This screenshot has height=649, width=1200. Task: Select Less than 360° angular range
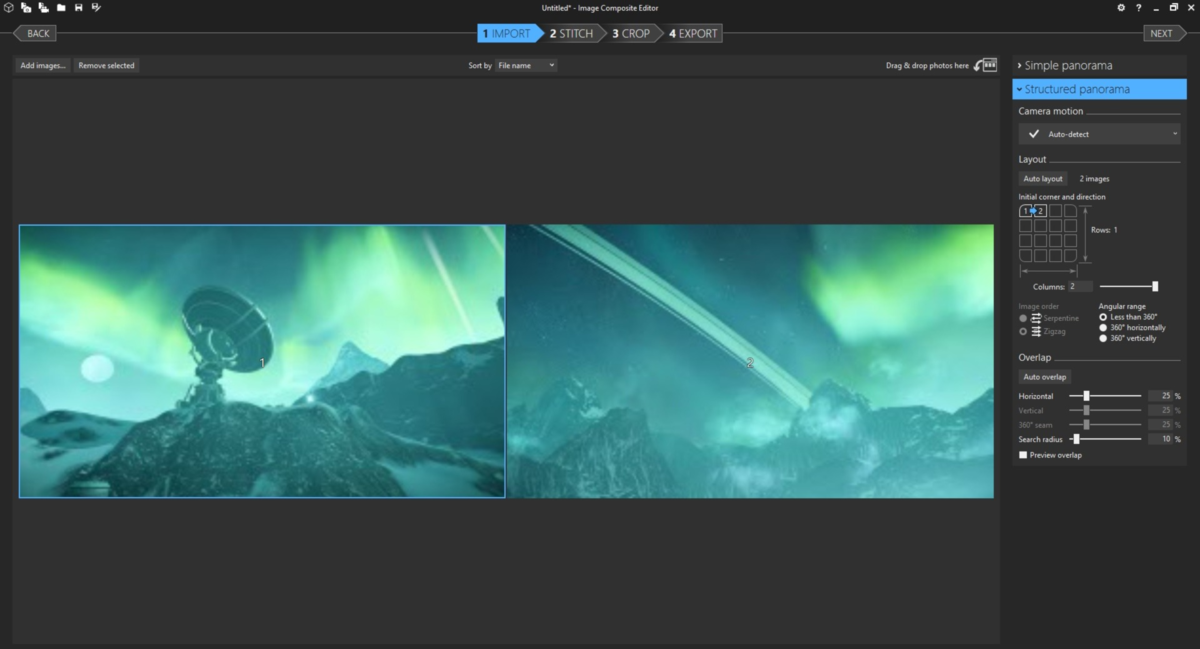tap(1103, 317)
